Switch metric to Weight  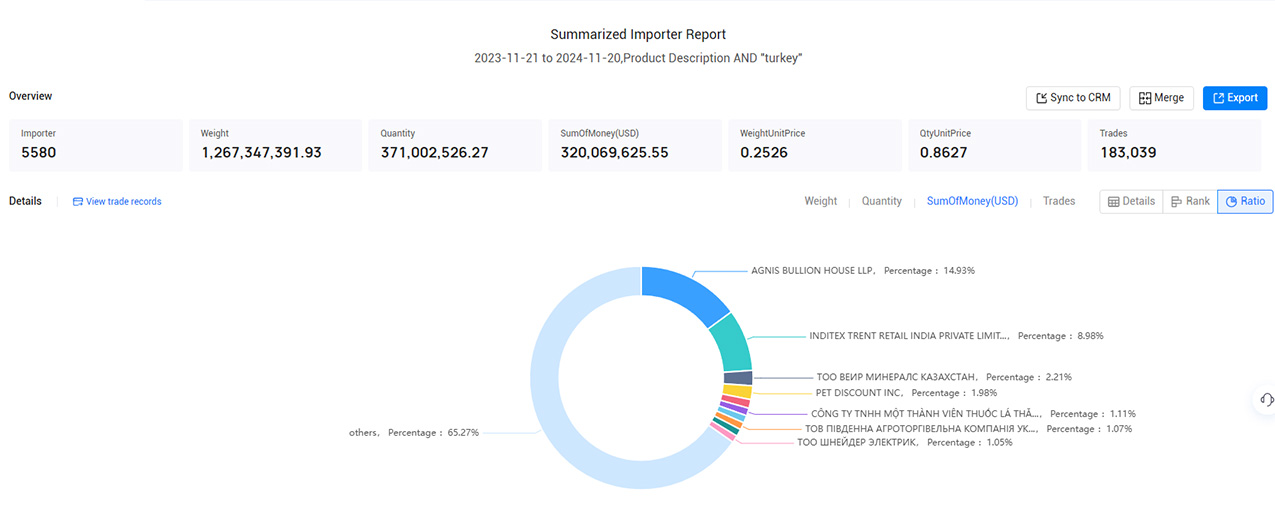point(821,201)
